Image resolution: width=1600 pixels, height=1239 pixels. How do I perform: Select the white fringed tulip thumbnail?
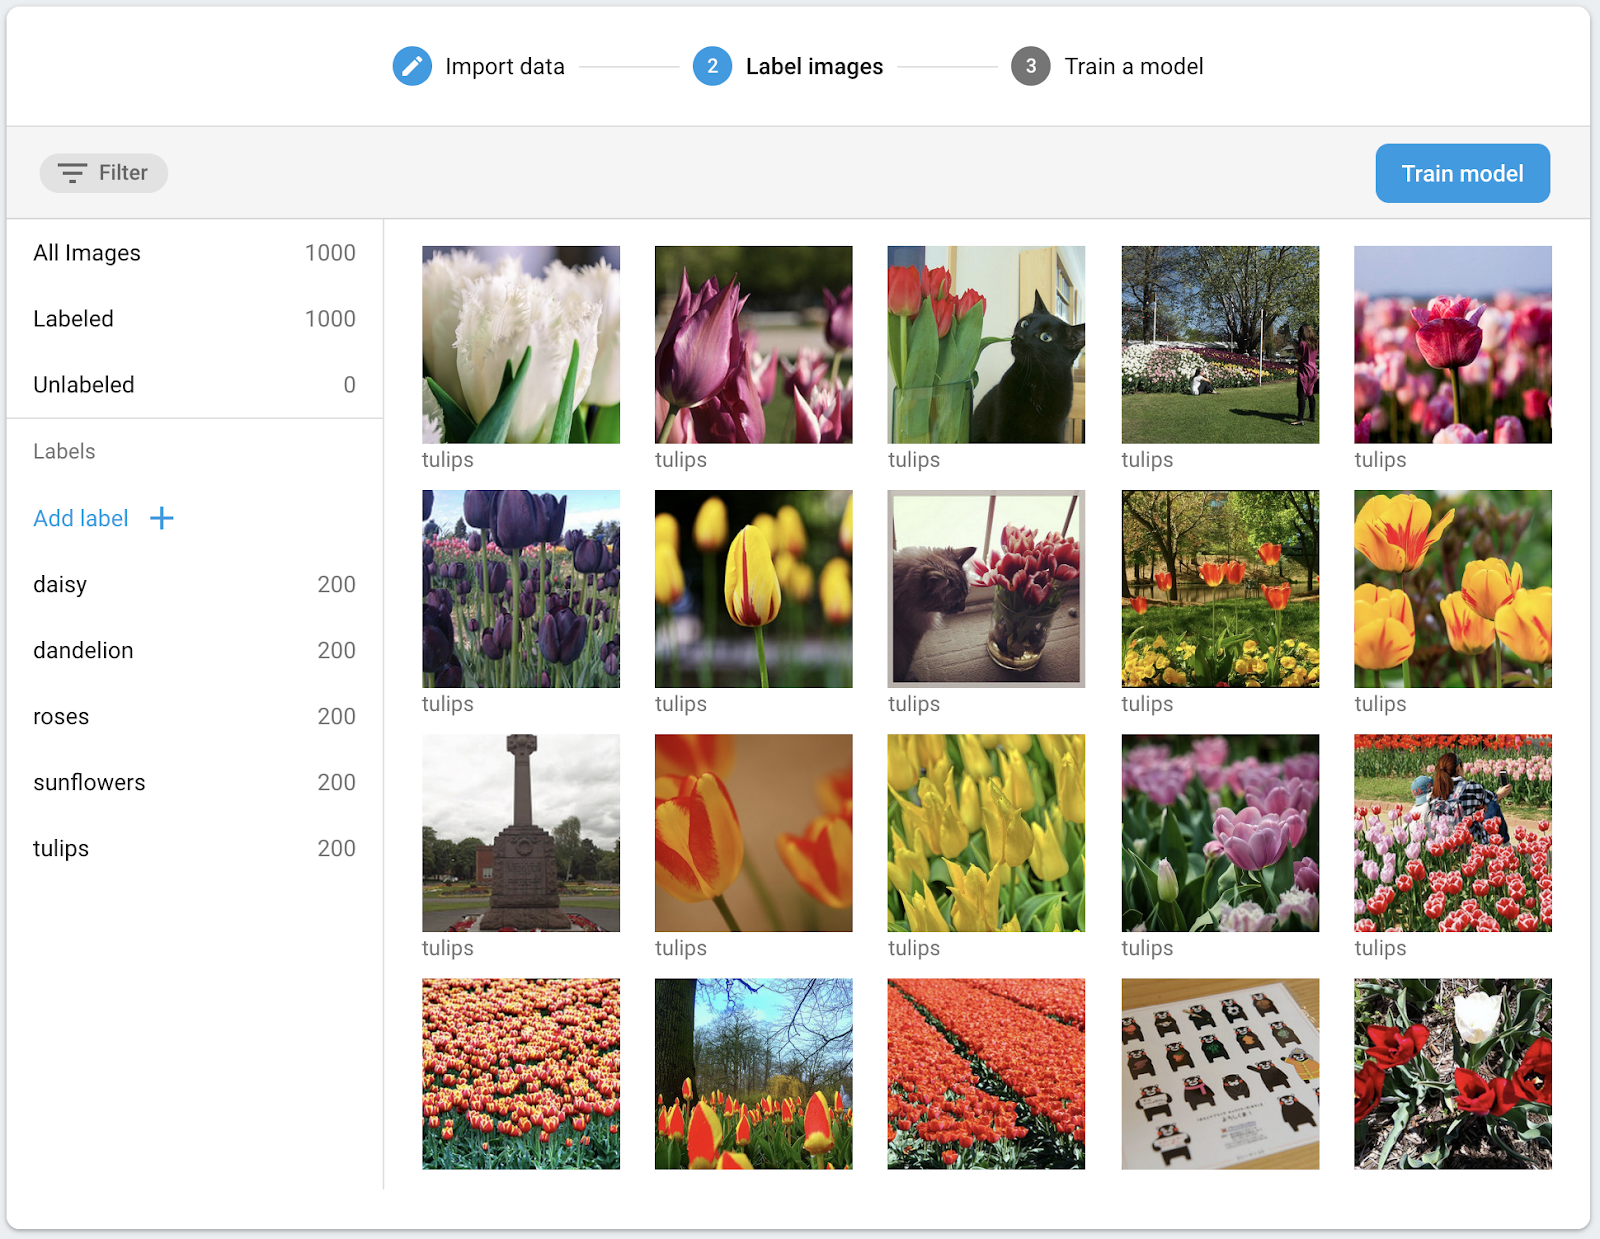(x=520, y=344)
